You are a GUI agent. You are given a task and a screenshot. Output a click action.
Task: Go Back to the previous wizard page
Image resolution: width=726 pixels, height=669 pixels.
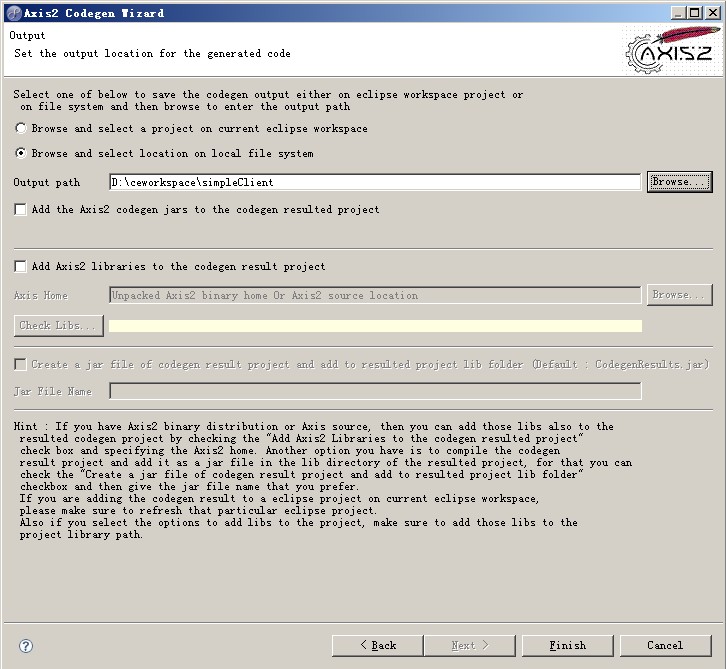coord(377,645)
